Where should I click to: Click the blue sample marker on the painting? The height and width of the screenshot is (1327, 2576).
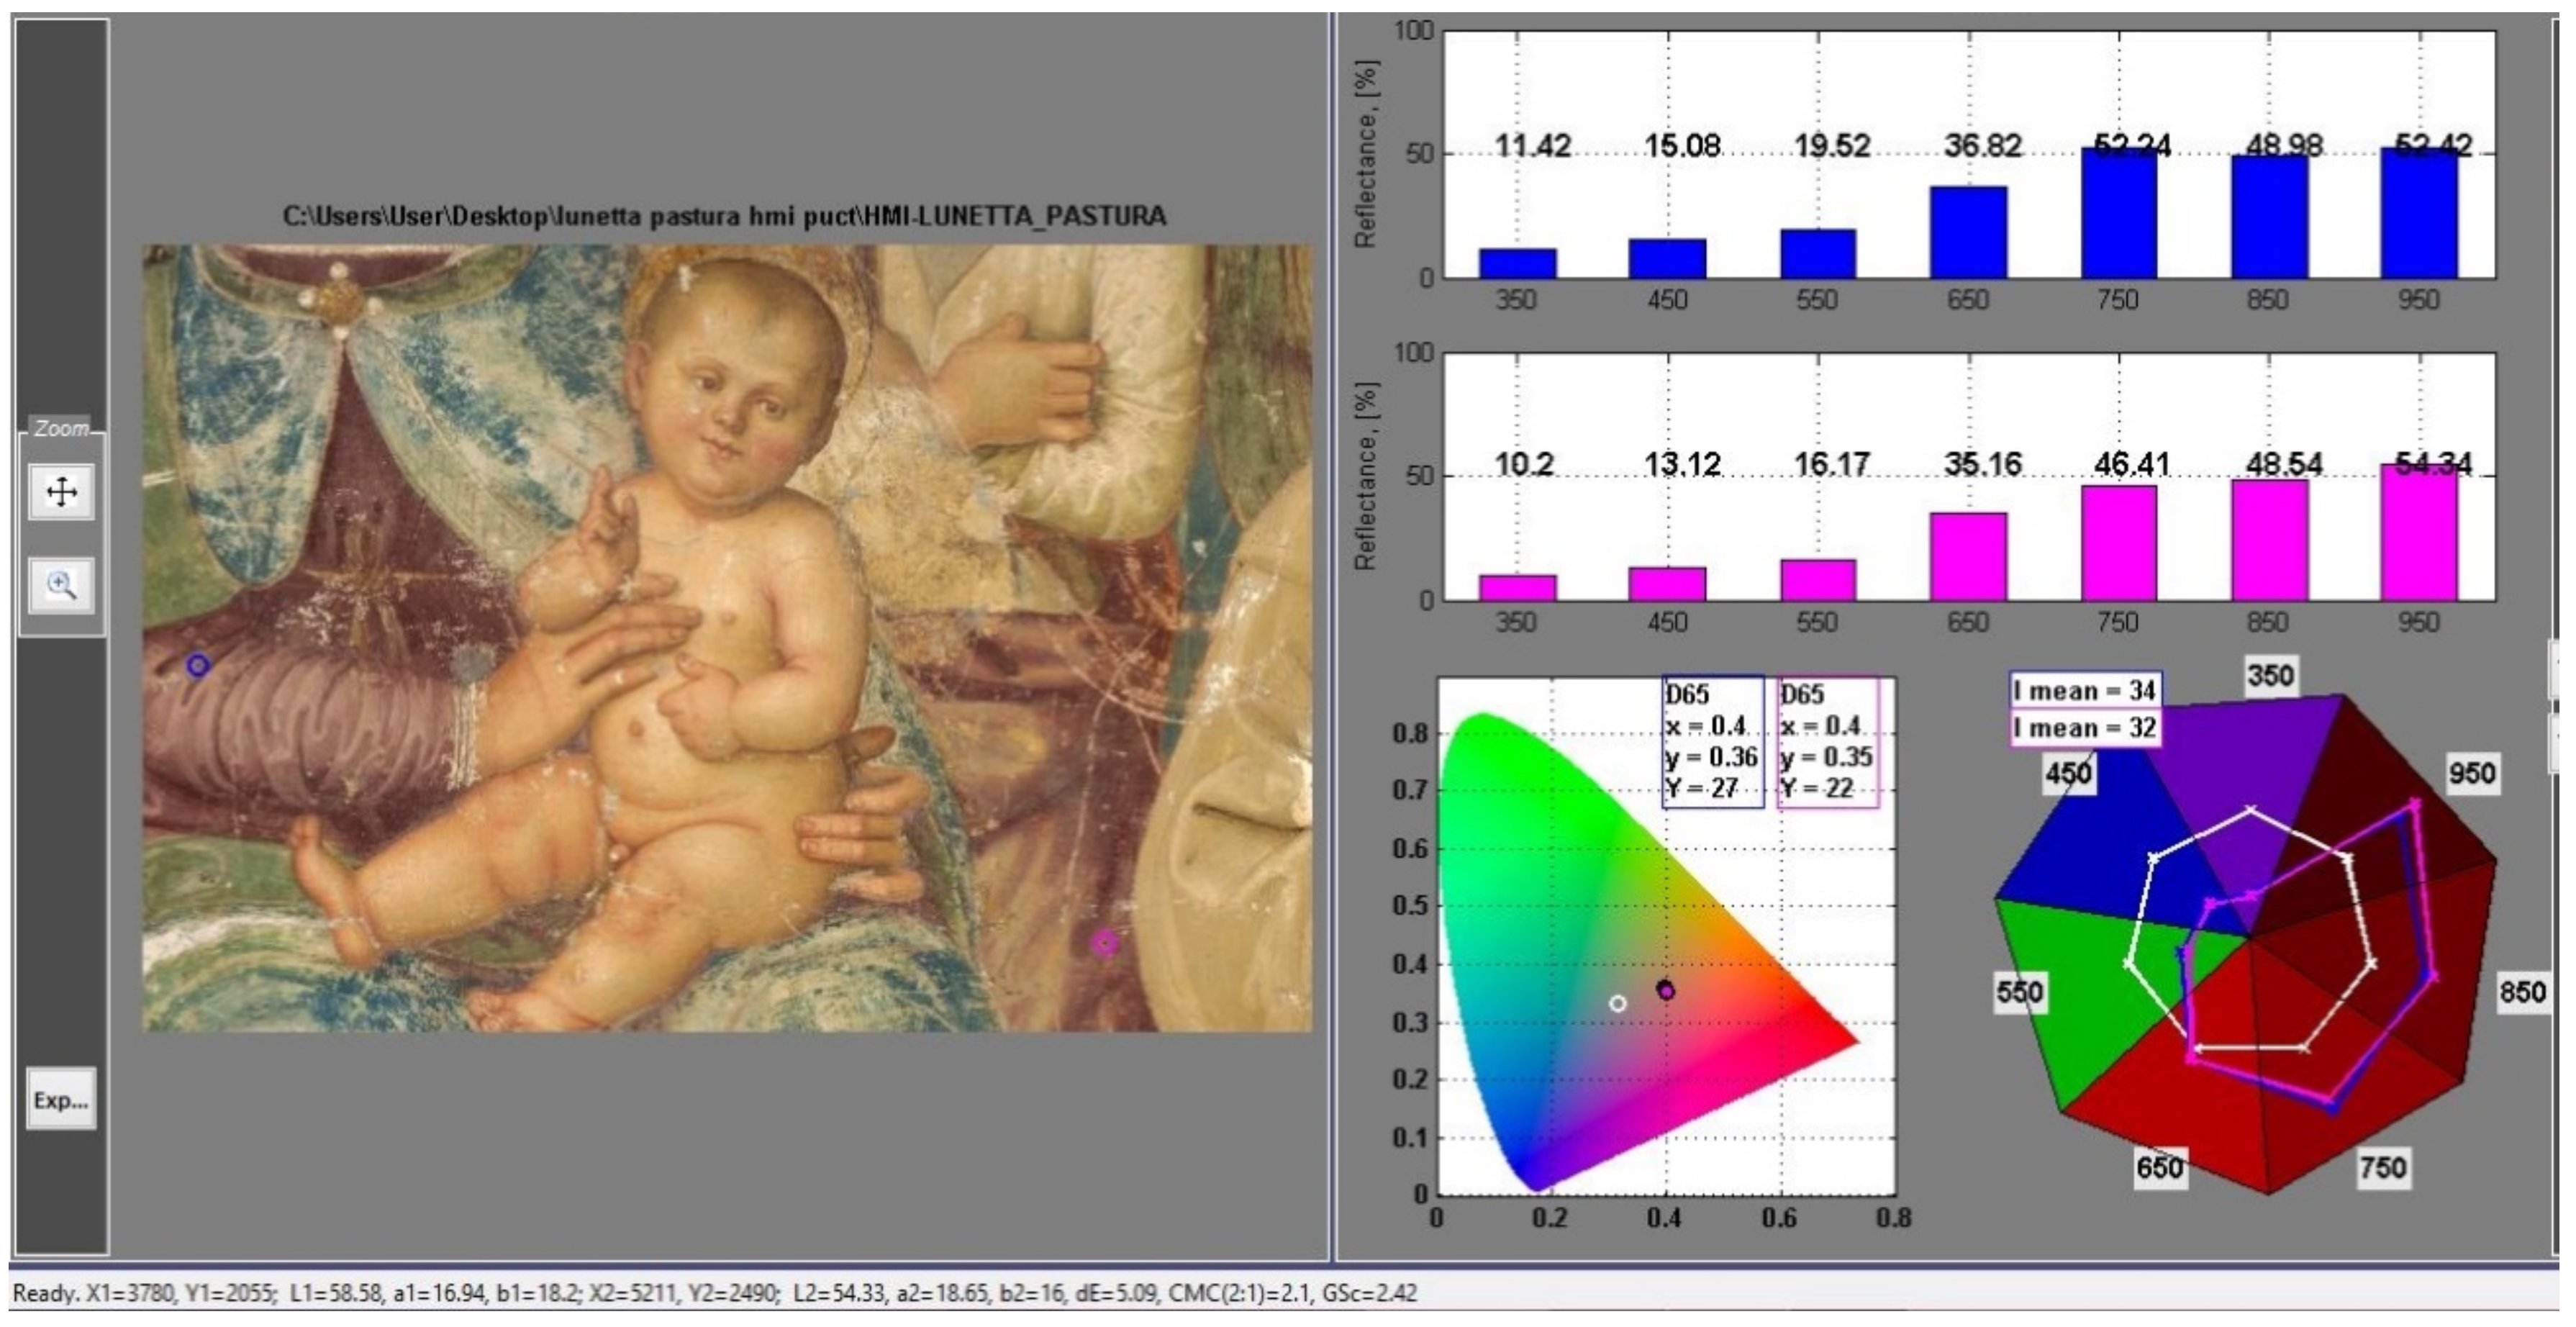click(x=198, y=665)
